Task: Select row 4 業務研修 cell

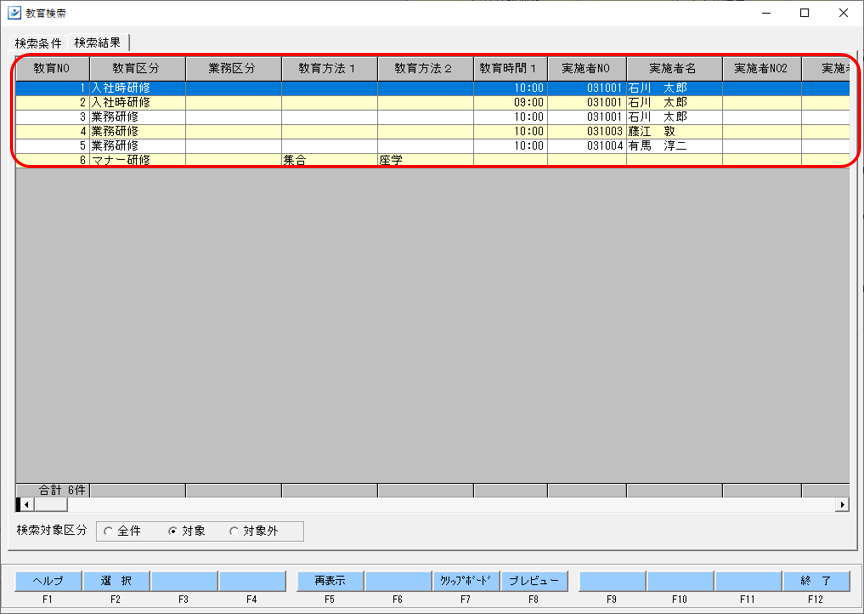Action: click(x=137, y=131)
